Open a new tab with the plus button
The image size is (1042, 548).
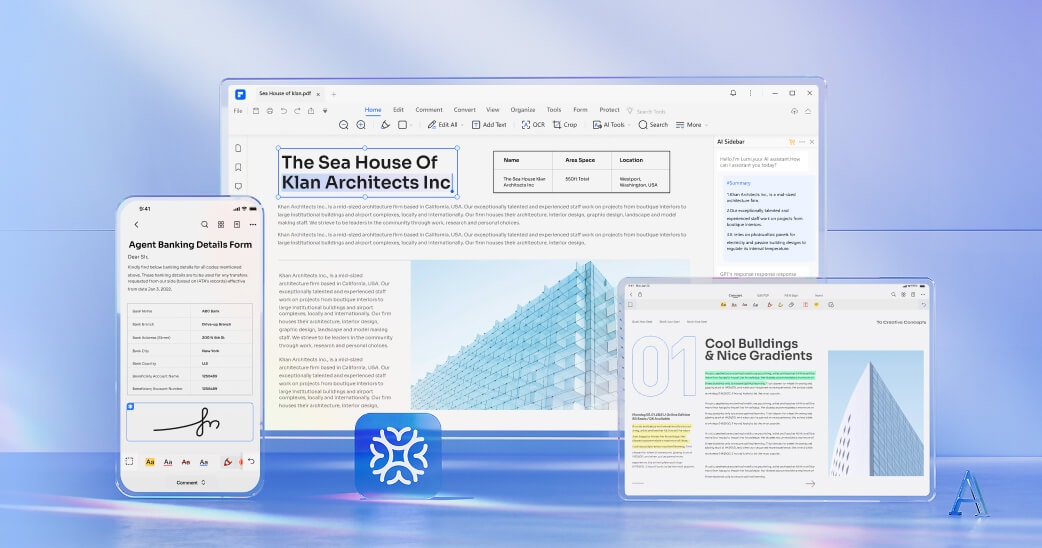pyautogui.click(x=334, y=94)
